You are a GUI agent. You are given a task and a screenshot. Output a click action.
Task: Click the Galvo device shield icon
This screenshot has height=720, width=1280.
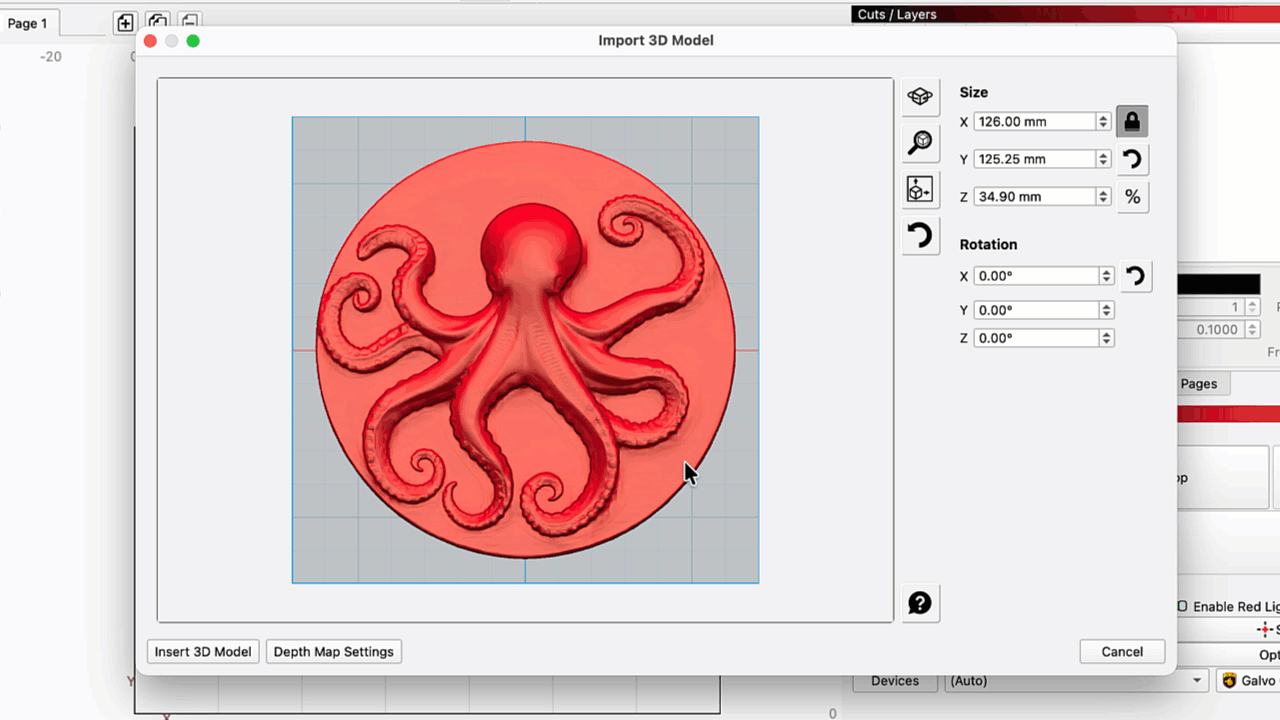pos(1230,681)
